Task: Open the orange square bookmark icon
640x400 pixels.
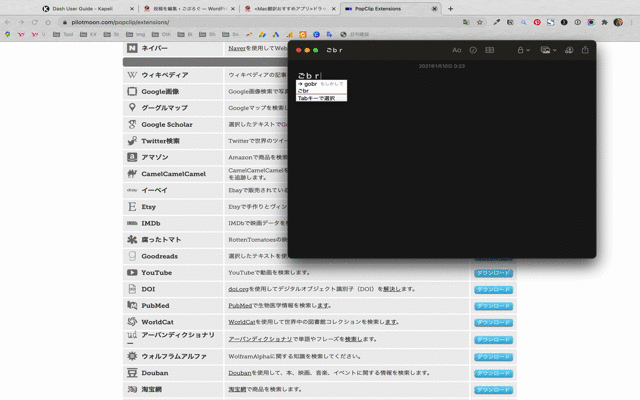Action: [302, 34]
